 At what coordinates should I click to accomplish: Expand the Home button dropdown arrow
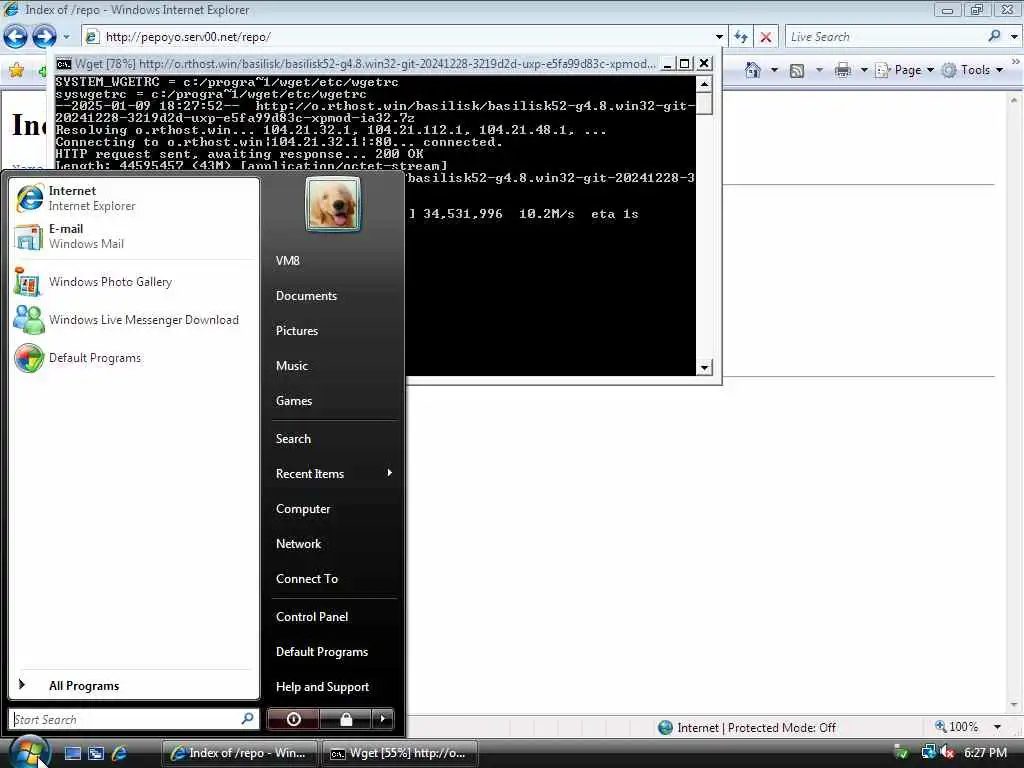774,70
